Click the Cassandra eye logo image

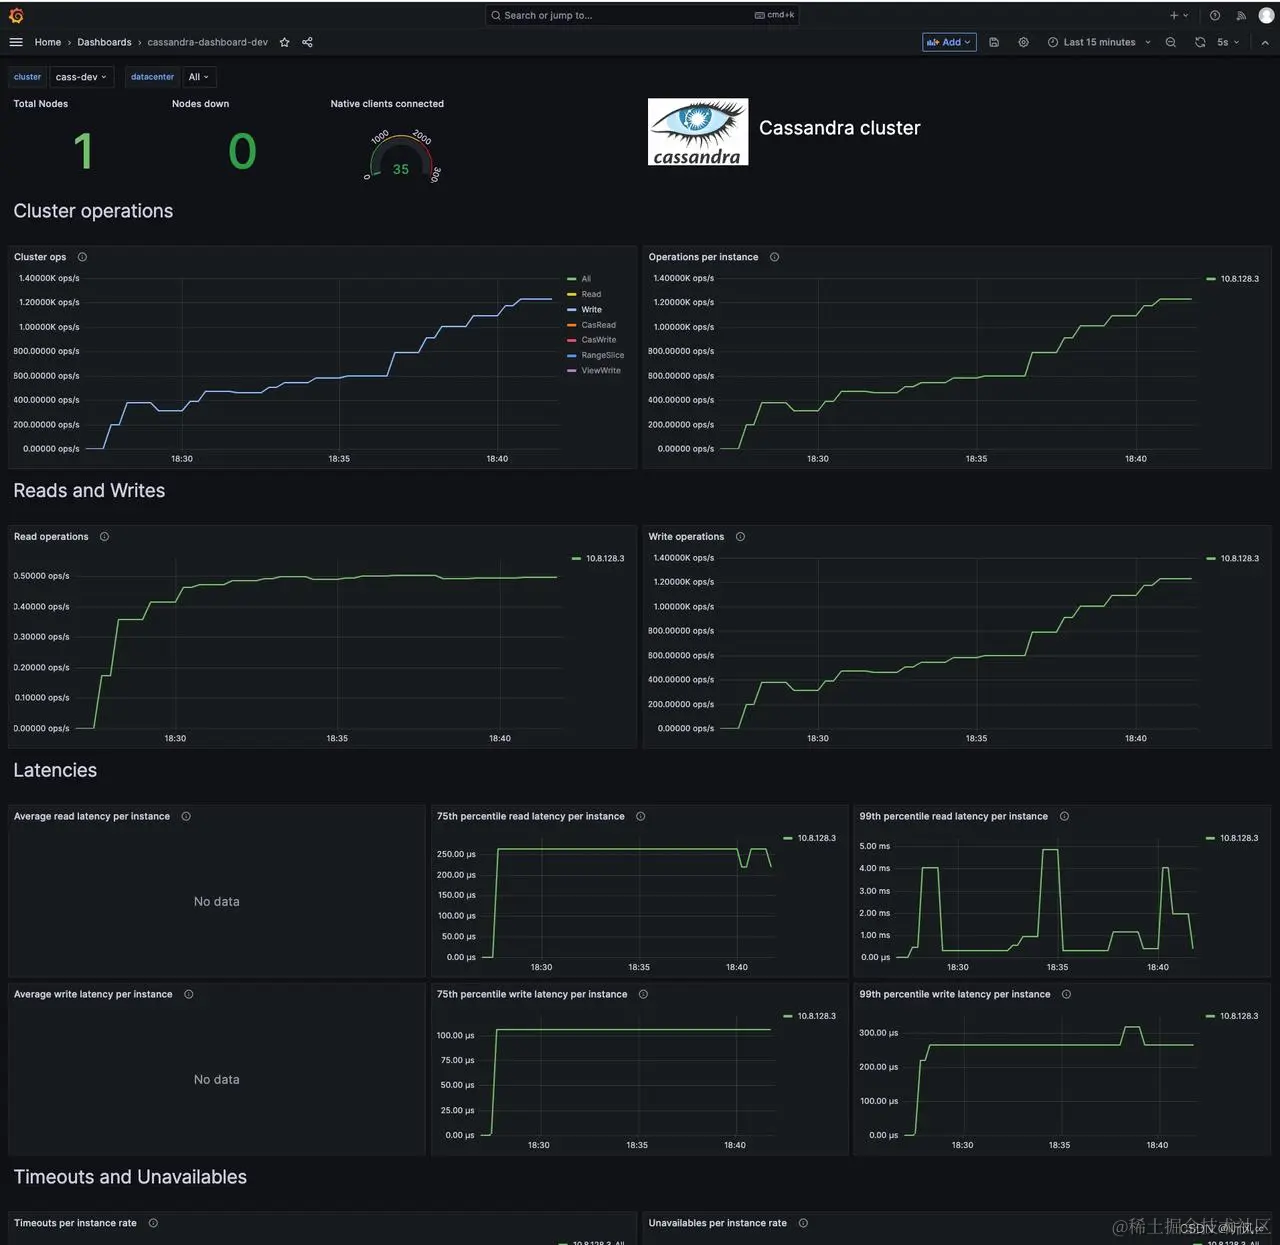pyautogui.click(x=698, y=132)
